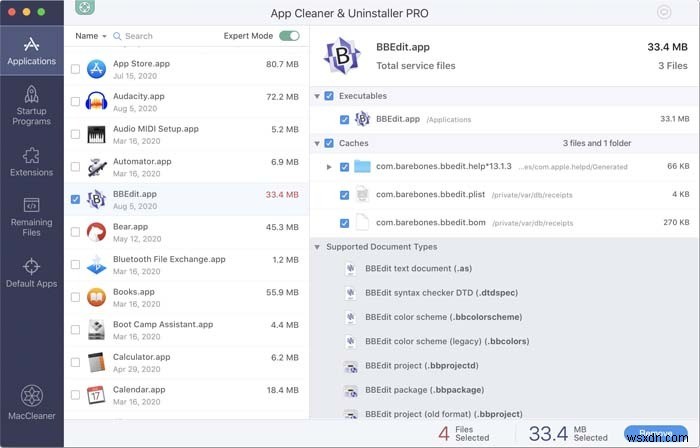This screenshot has height=448, width=700.
Task: Click the Books app icon
Action: (x=96, y=297)
